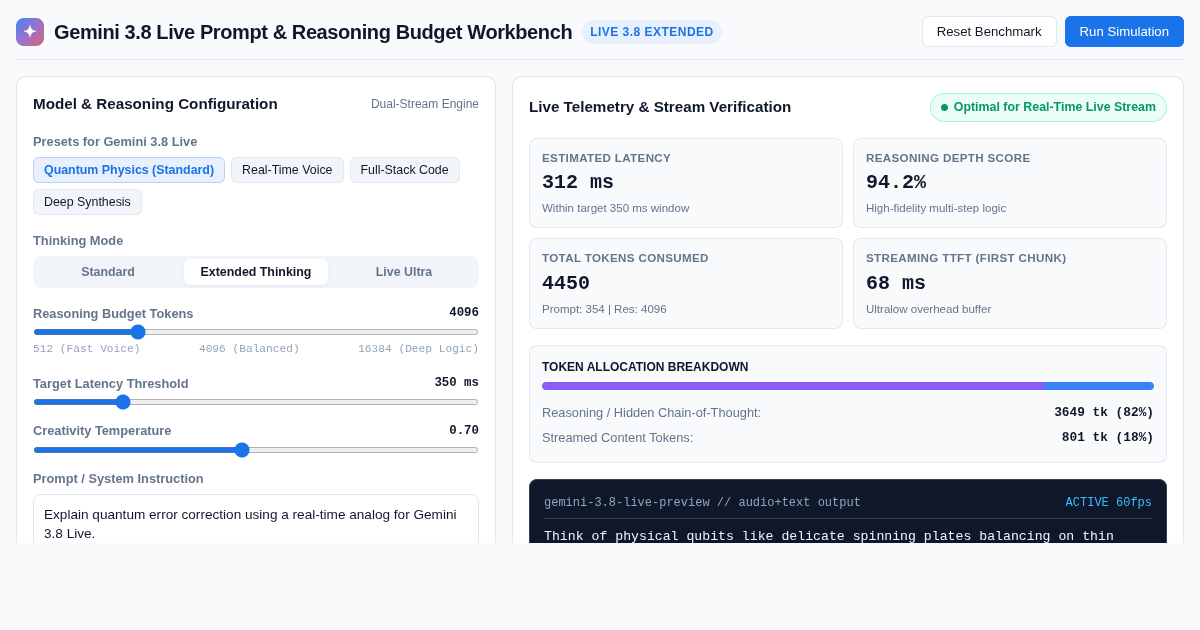Click the Reset Benchmark button
This screenshot has height=630, width=1200.
989,31
